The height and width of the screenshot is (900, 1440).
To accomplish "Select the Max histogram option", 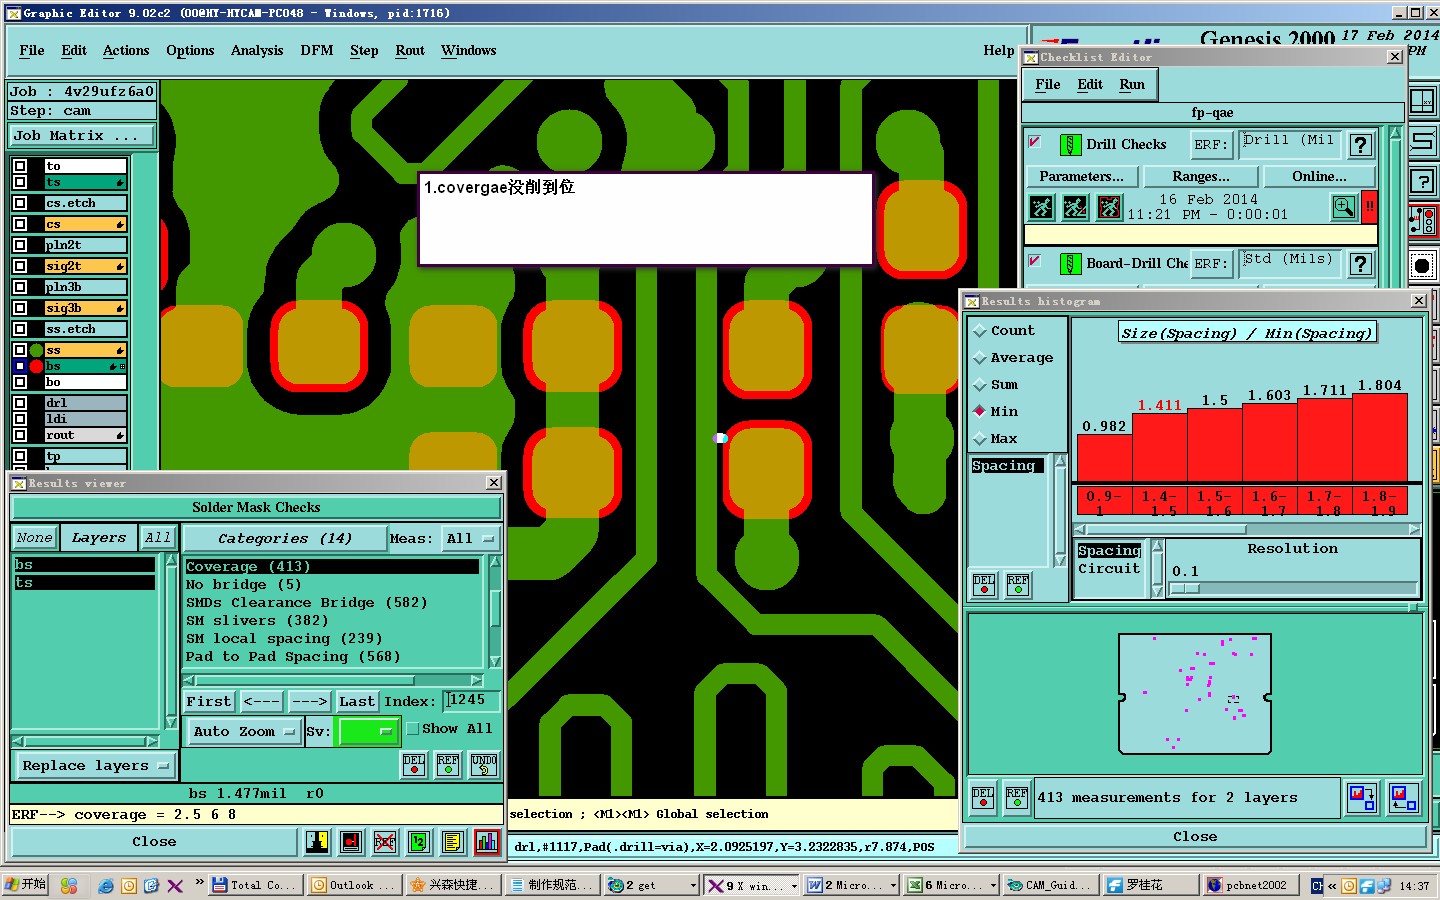I will (x=980, y=439).
